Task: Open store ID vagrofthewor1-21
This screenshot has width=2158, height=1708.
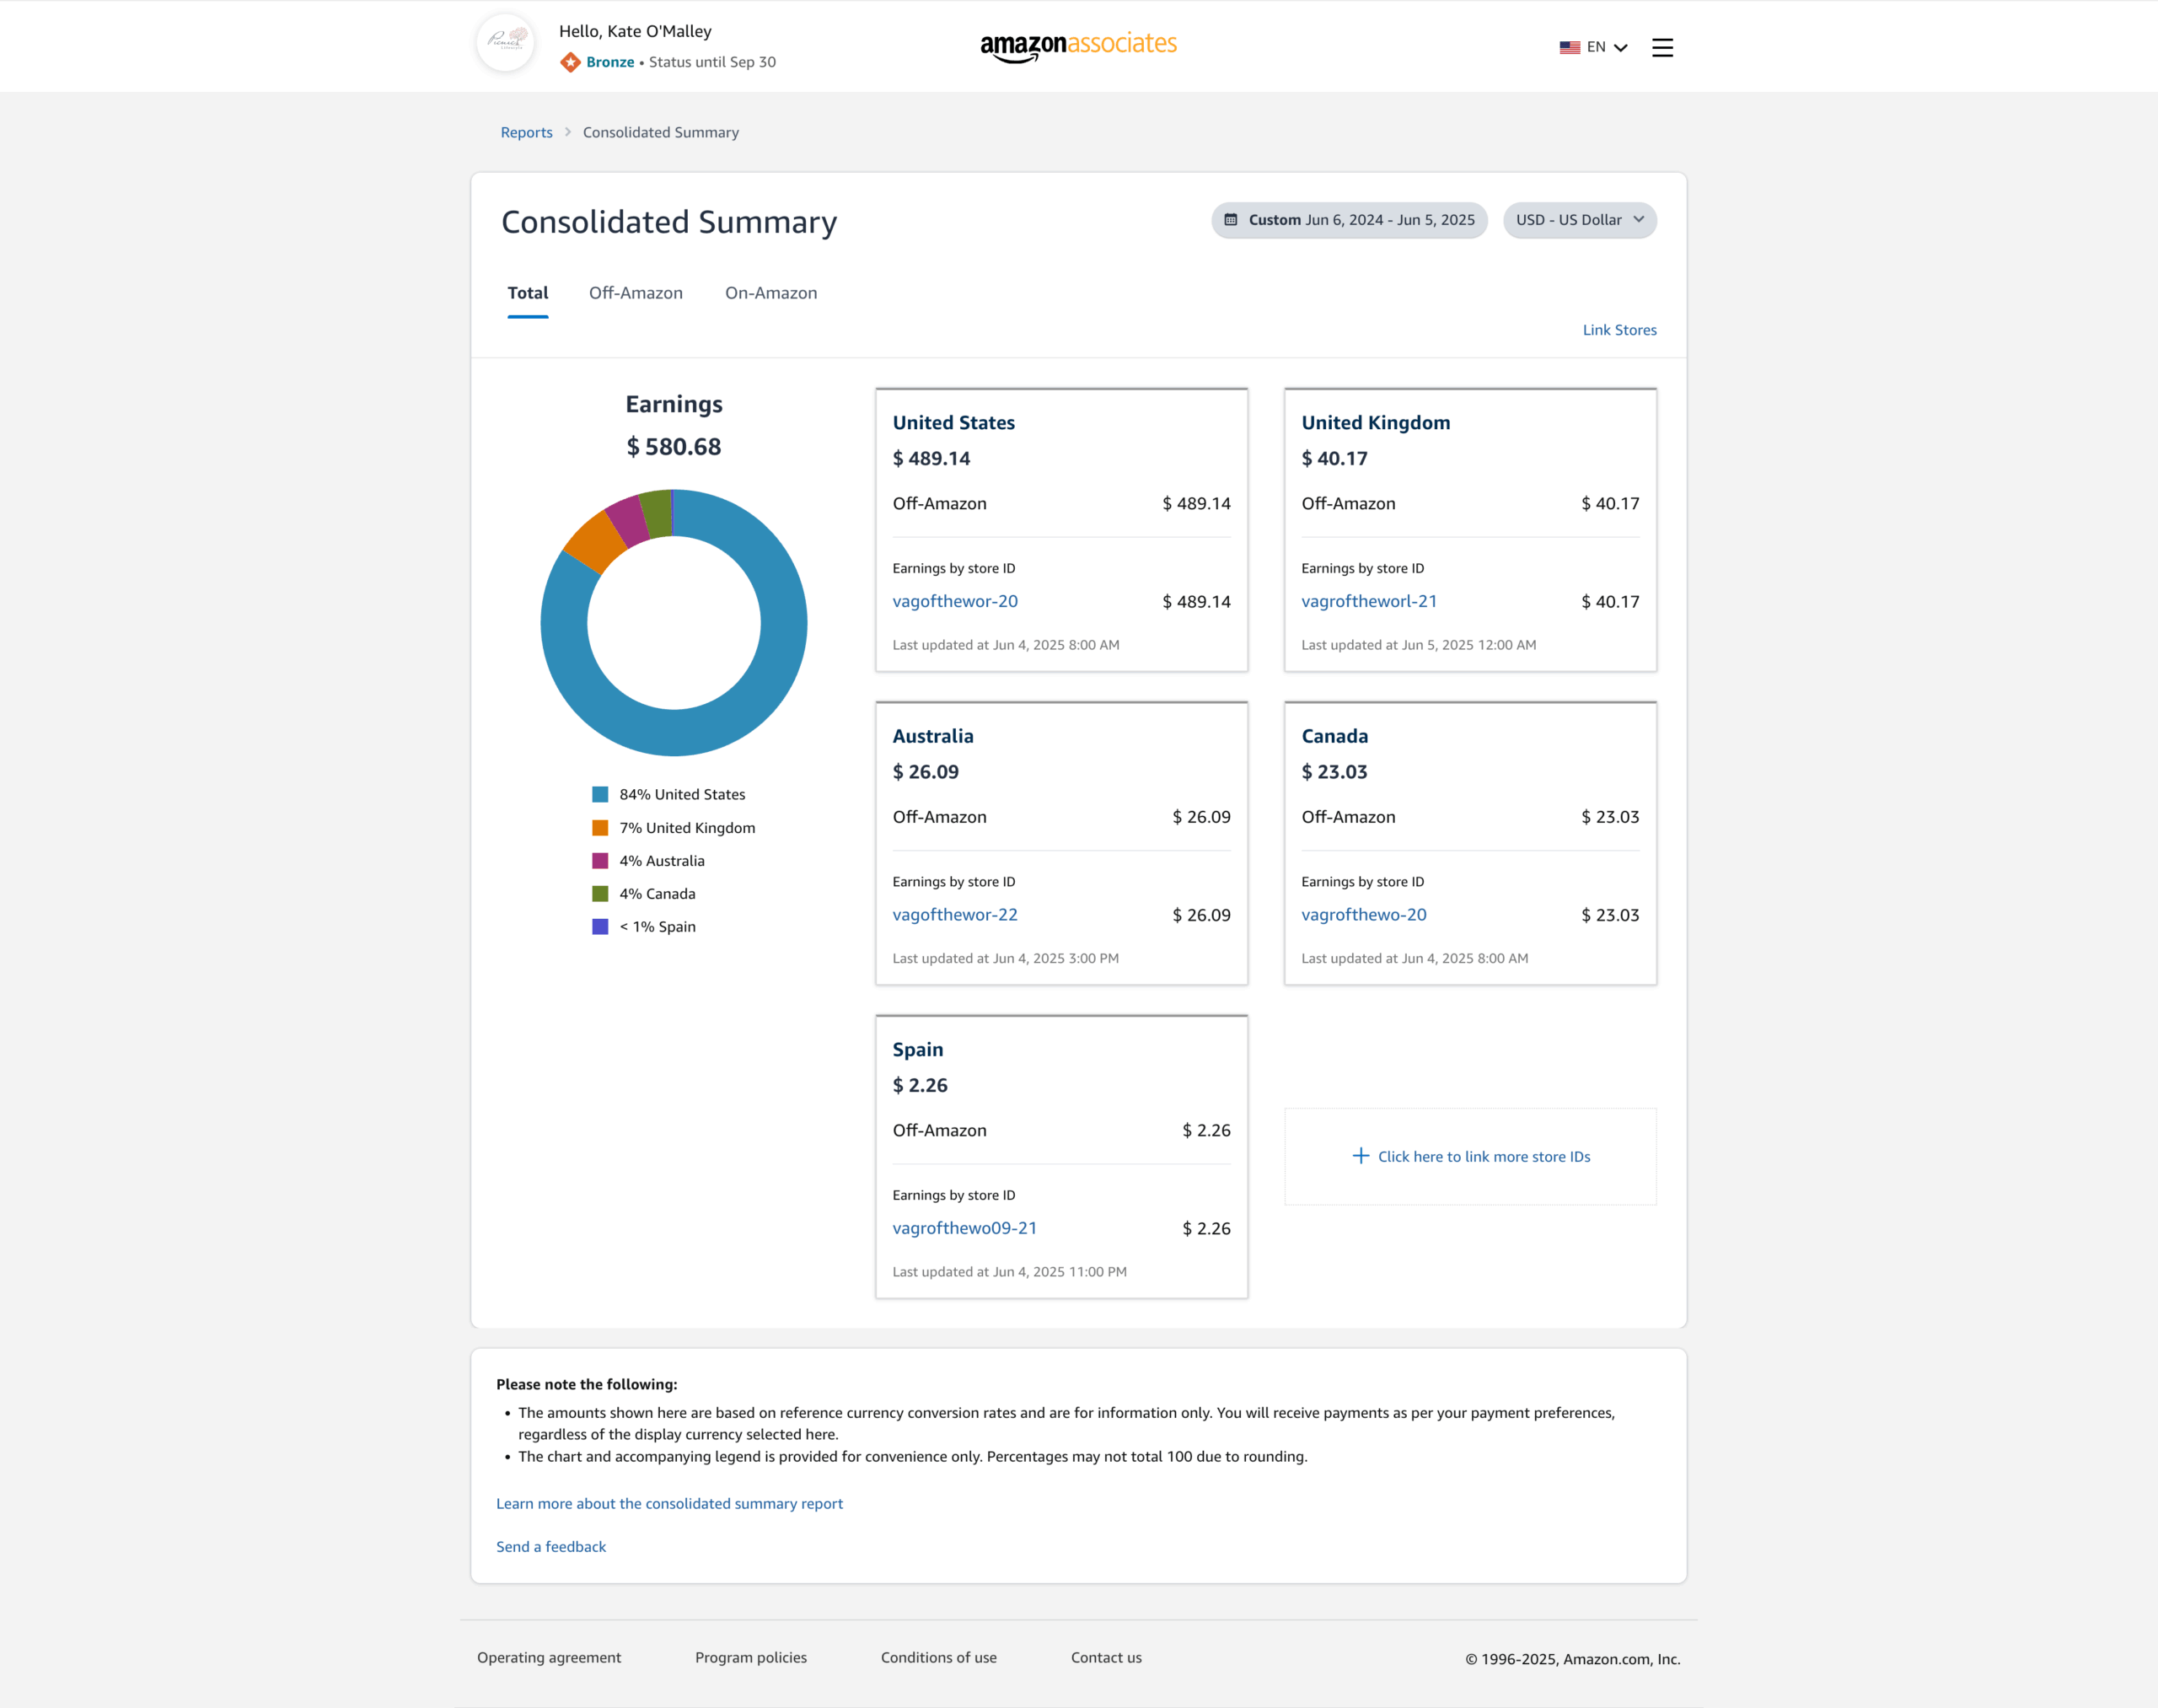Action: [1369, 601]
